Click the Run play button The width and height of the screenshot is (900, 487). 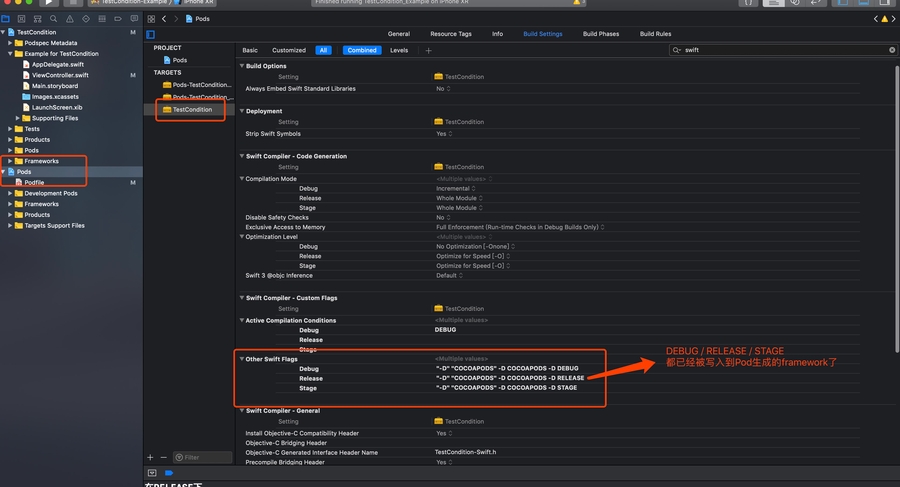click(x=50, y=3)
